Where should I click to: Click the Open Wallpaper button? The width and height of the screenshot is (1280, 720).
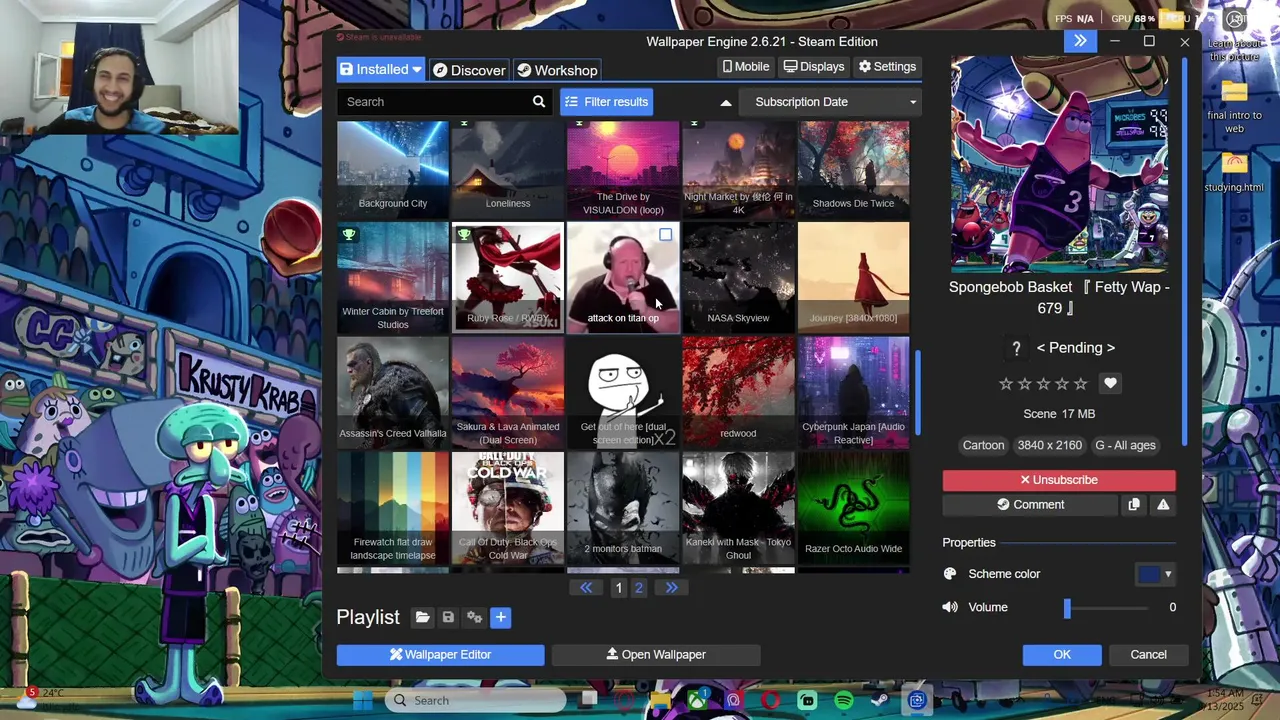pos(656,655)
